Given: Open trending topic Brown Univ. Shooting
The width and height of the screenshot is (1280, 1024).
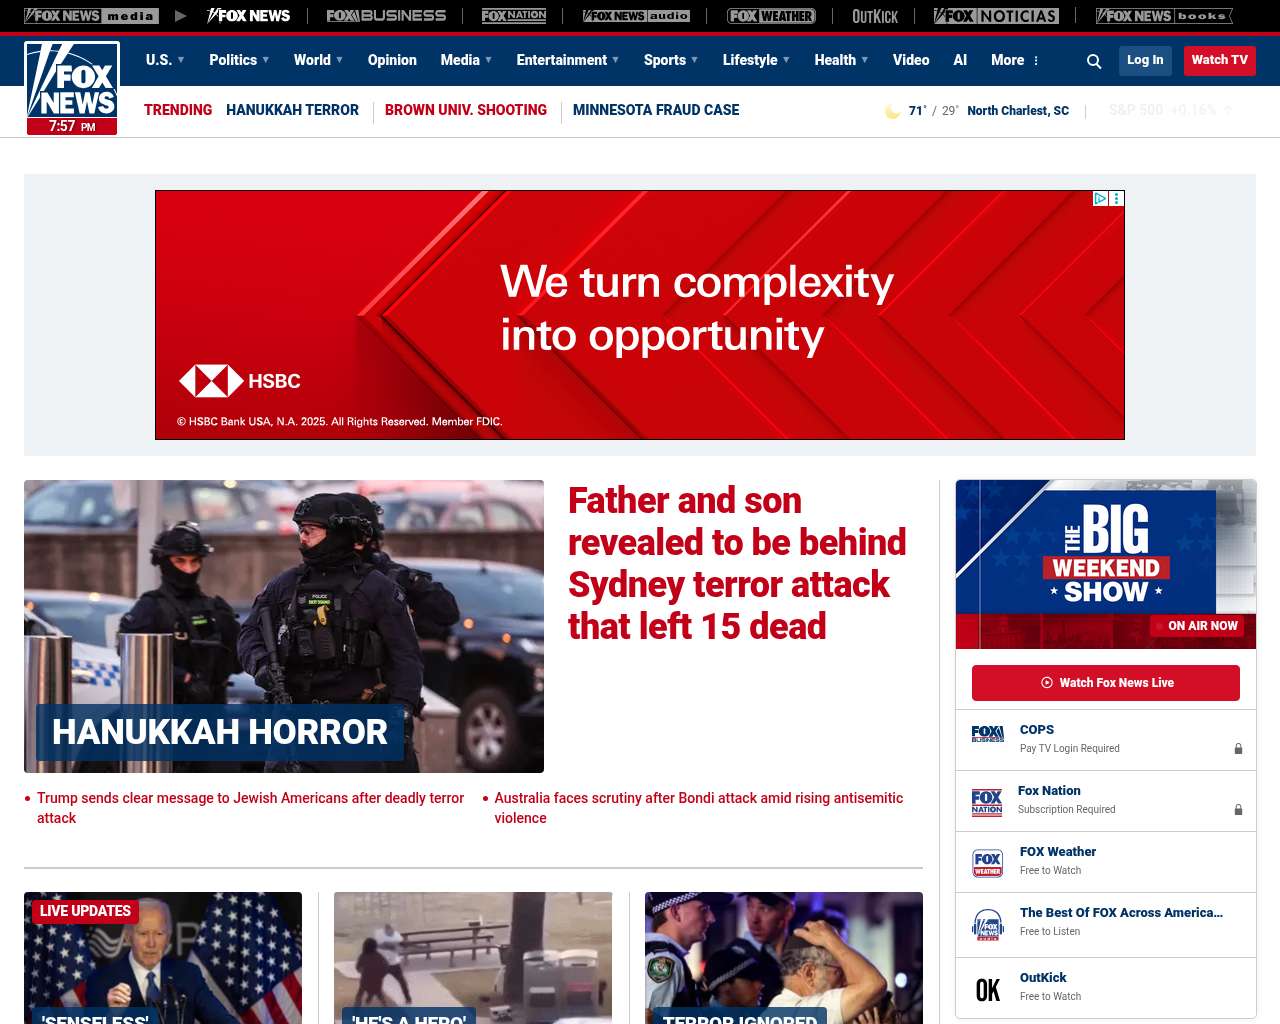Looking at the screenshot, I should (466, 110).
